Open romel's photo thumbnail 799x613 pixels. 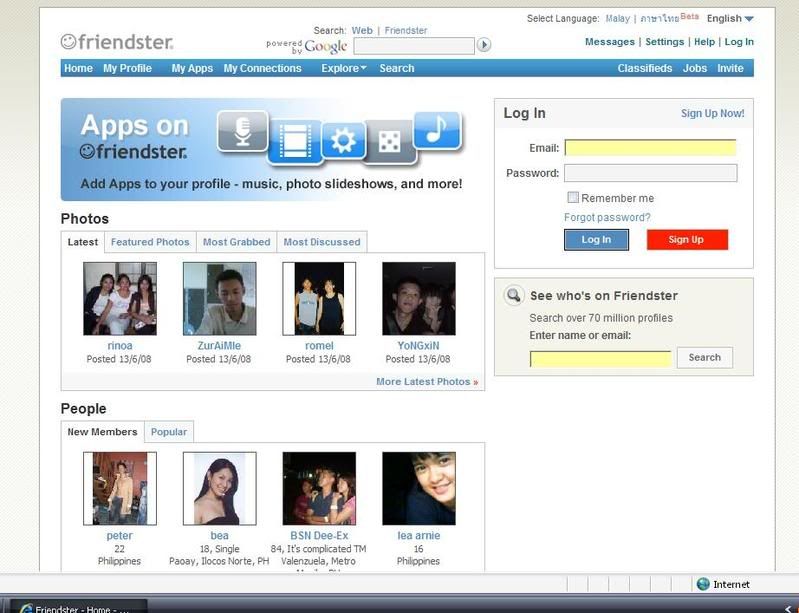(x=319, y=299)
